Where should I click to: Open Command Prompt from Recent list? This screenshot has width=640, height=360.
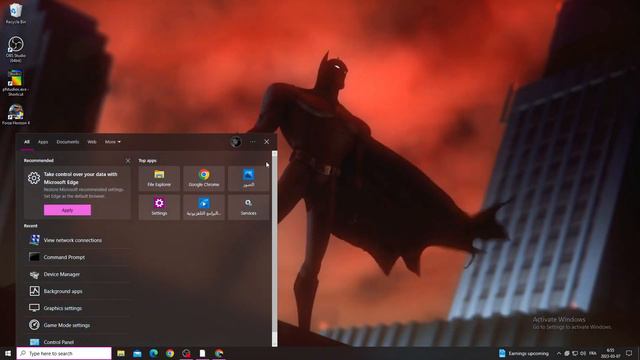pyautogui.click(x=78, y=257)
